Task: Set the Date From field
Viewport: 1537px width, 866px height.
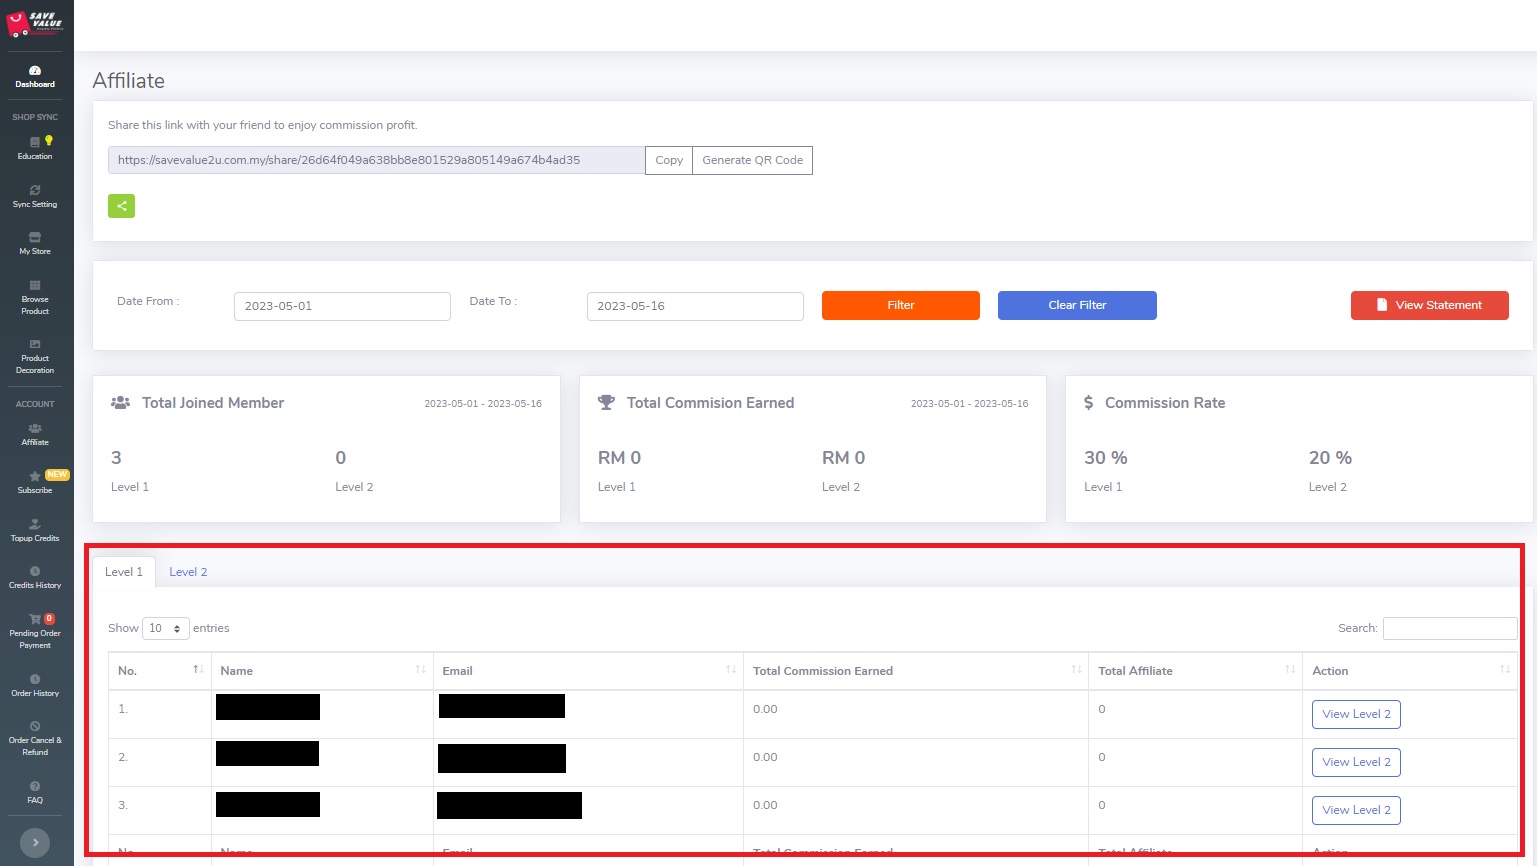Action: tap(342, 306)
